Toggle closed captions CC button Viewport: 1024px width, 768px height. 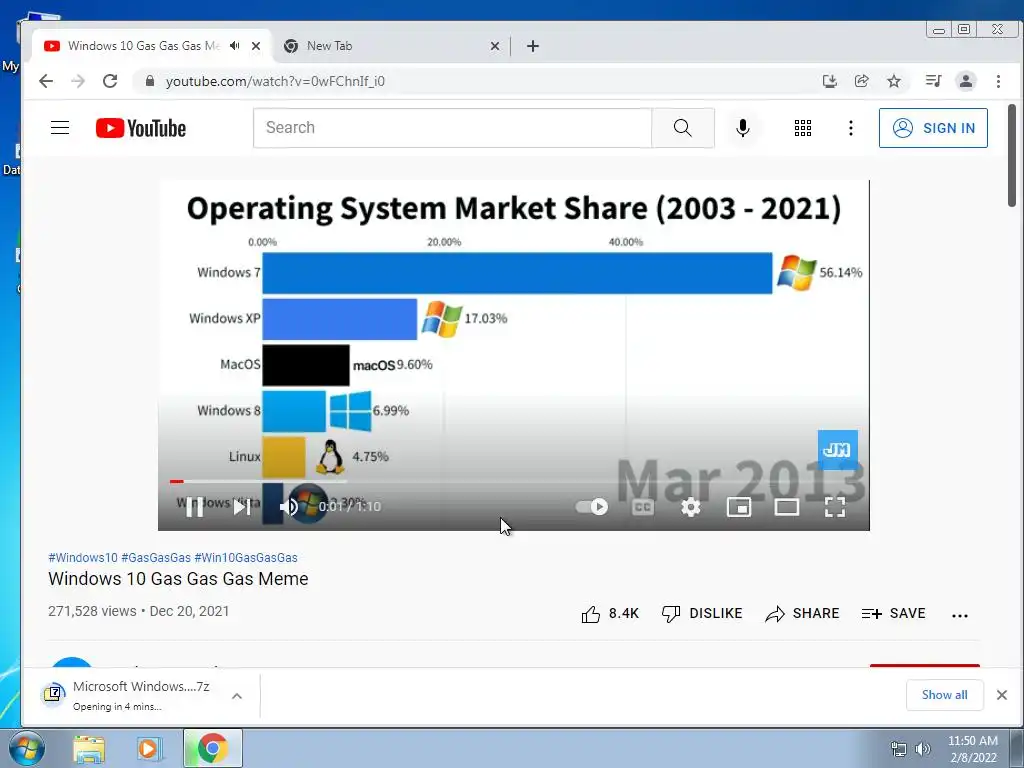coord(643,507)
